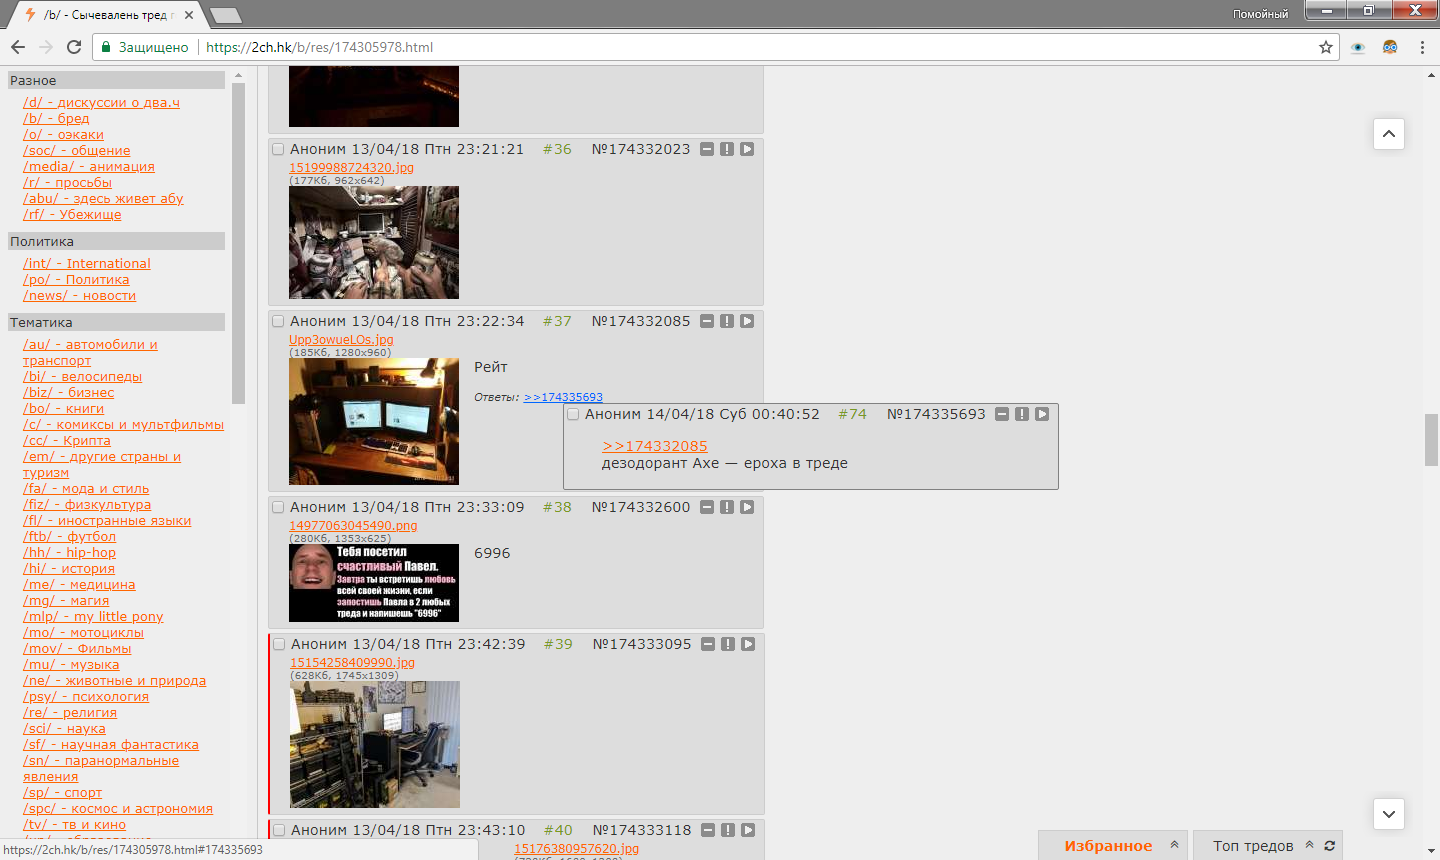1440x860 pixels.
Task: Go to /news/ - новости board
Action: coord(79,295)
